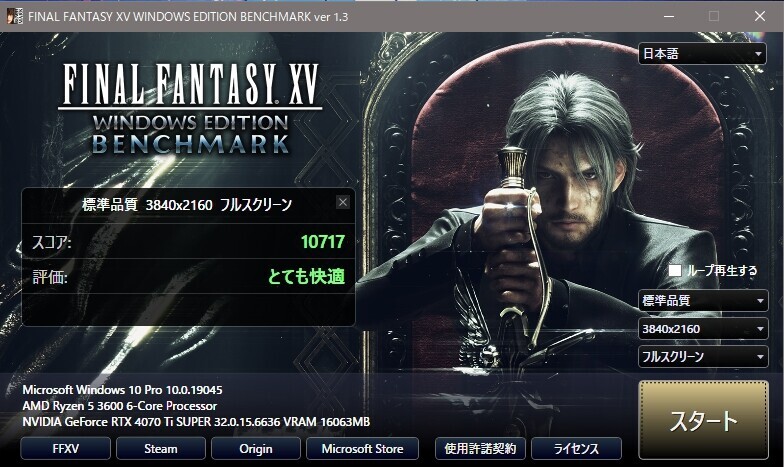This screenshot has width=784, height=467.
Task: Open the Steam store button
Action: [160, 448]
